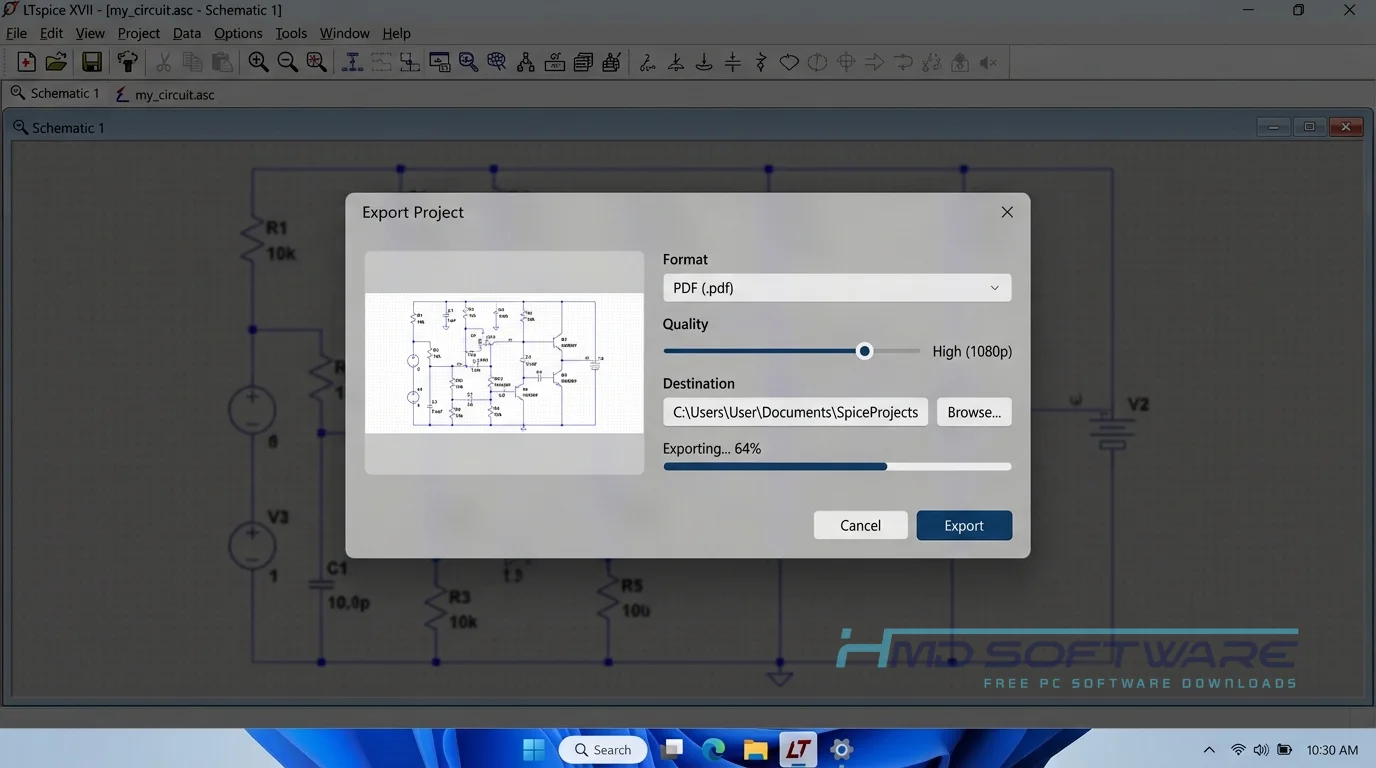Viewport: 1376px width, 768px height.
Task: Switch to the my_circuit.asc tab
Action: tap(165, 94)
